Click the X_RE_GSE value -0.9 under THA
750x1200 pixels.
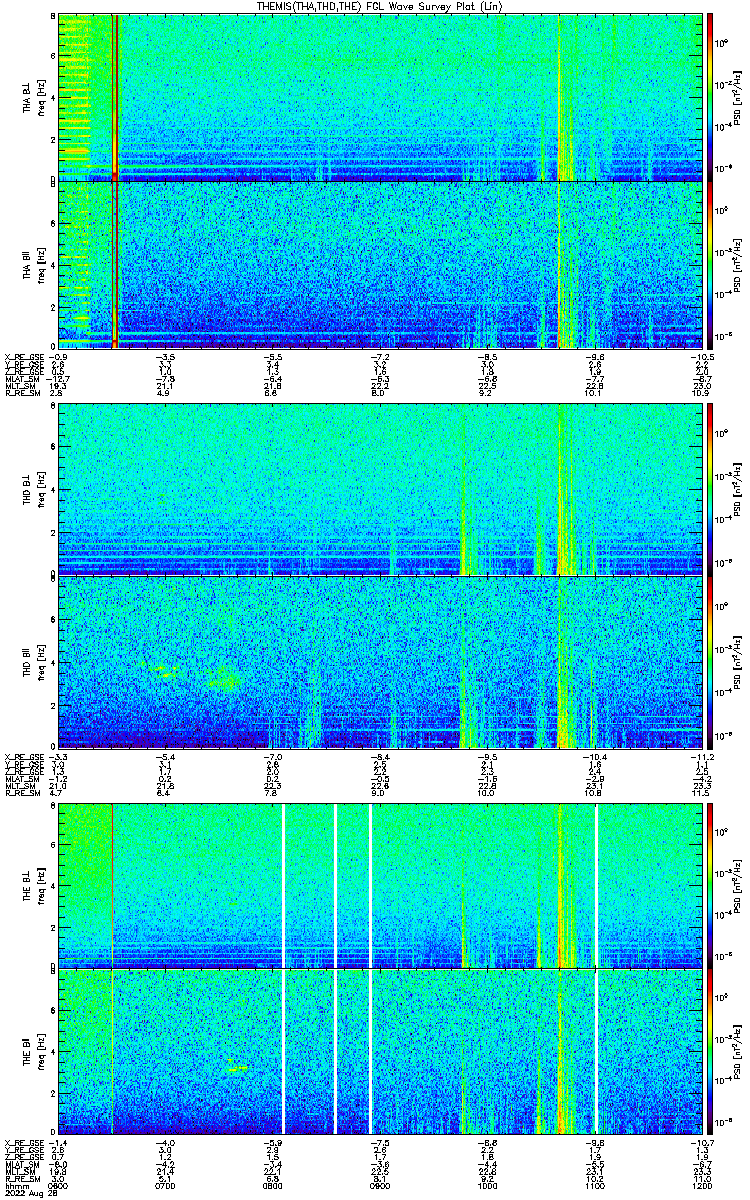click(x=59, y=355)
